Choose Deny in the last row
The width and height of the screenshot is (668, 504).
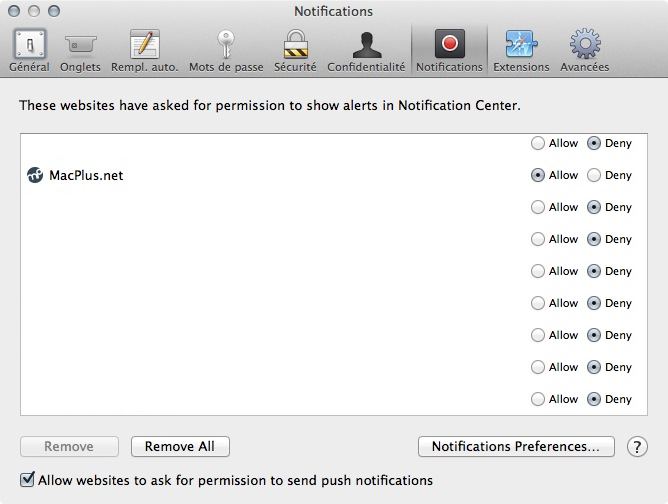click(594, 399)
